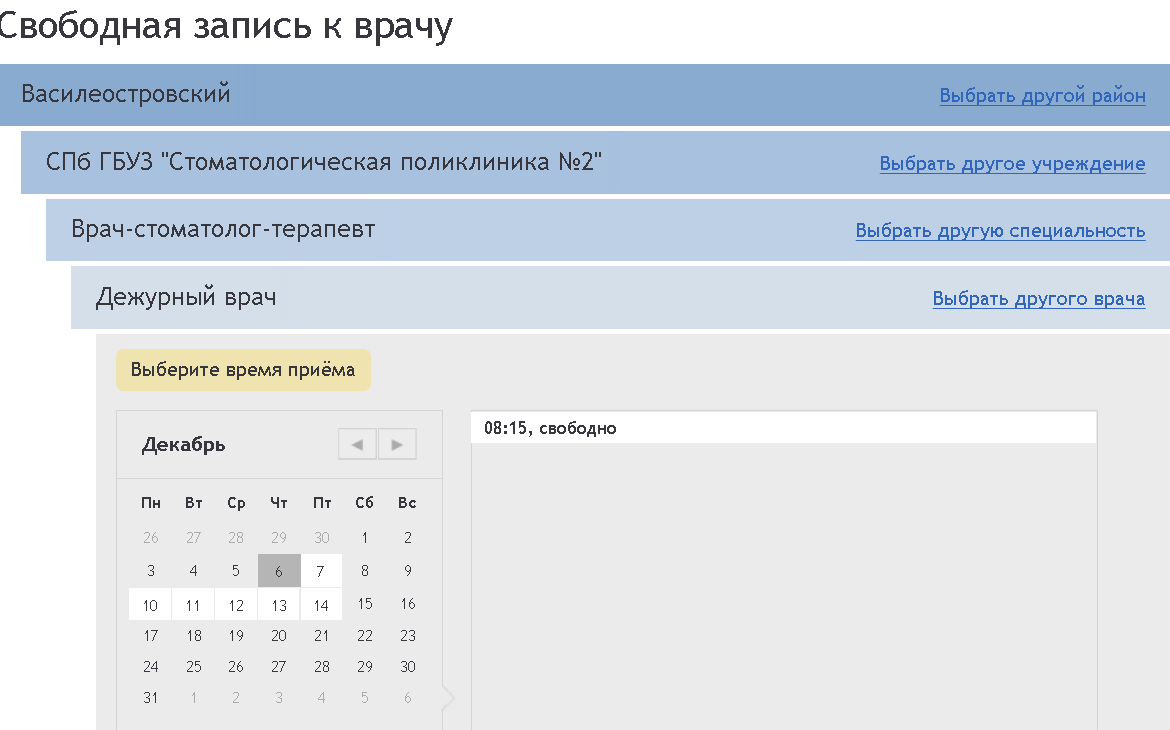
Task: Pick December 11 in the calendar
Action: tap(193, 604)
